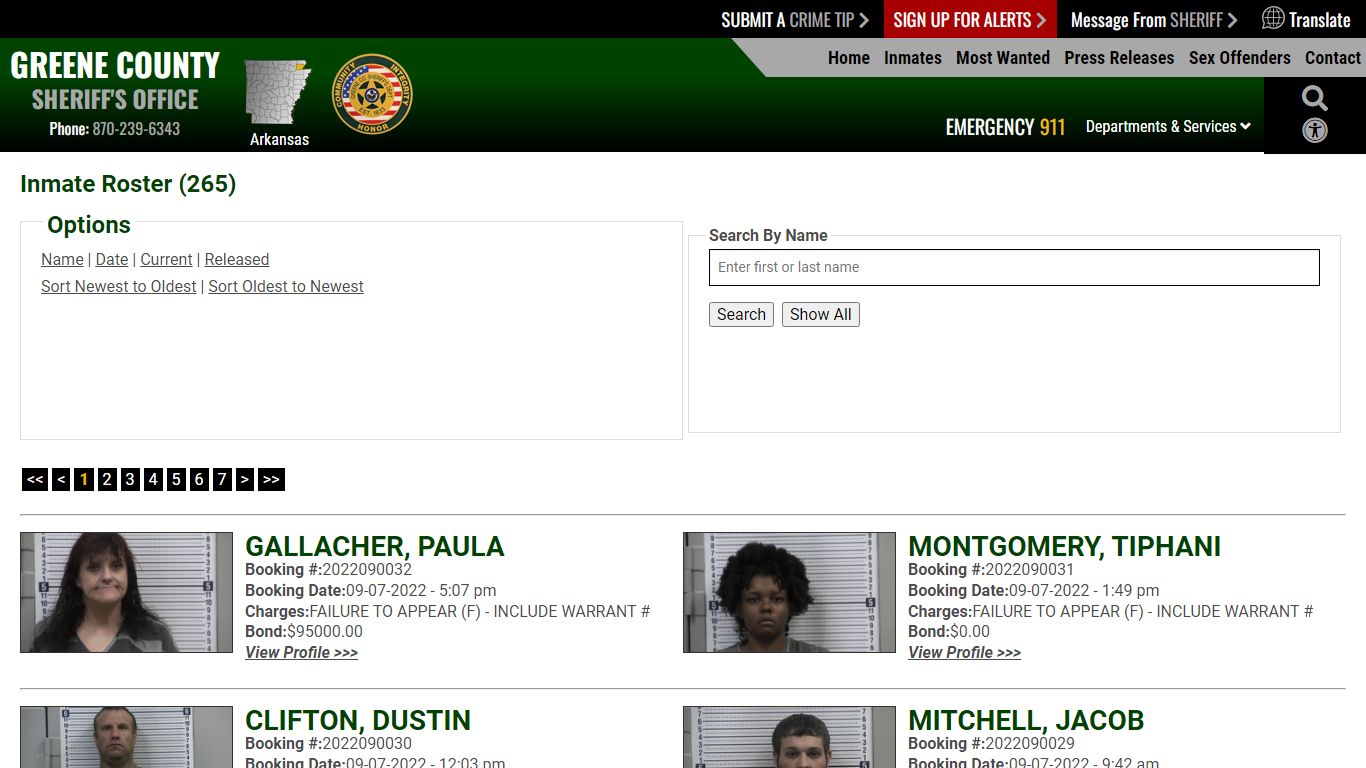Click the Translate globe icon
1366x768 pixels.
1273,18
